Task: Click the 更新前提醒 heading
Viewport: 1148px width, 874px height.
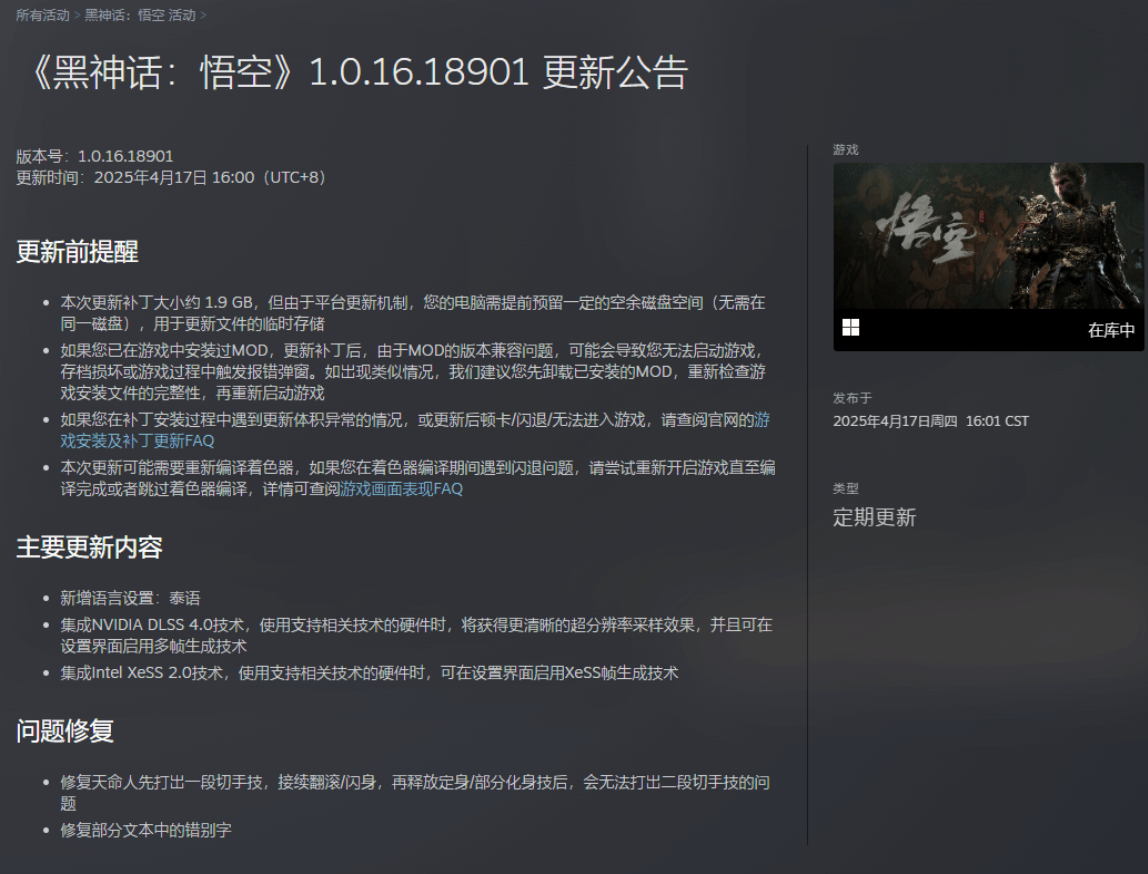Action: click(x=77, y=252)
